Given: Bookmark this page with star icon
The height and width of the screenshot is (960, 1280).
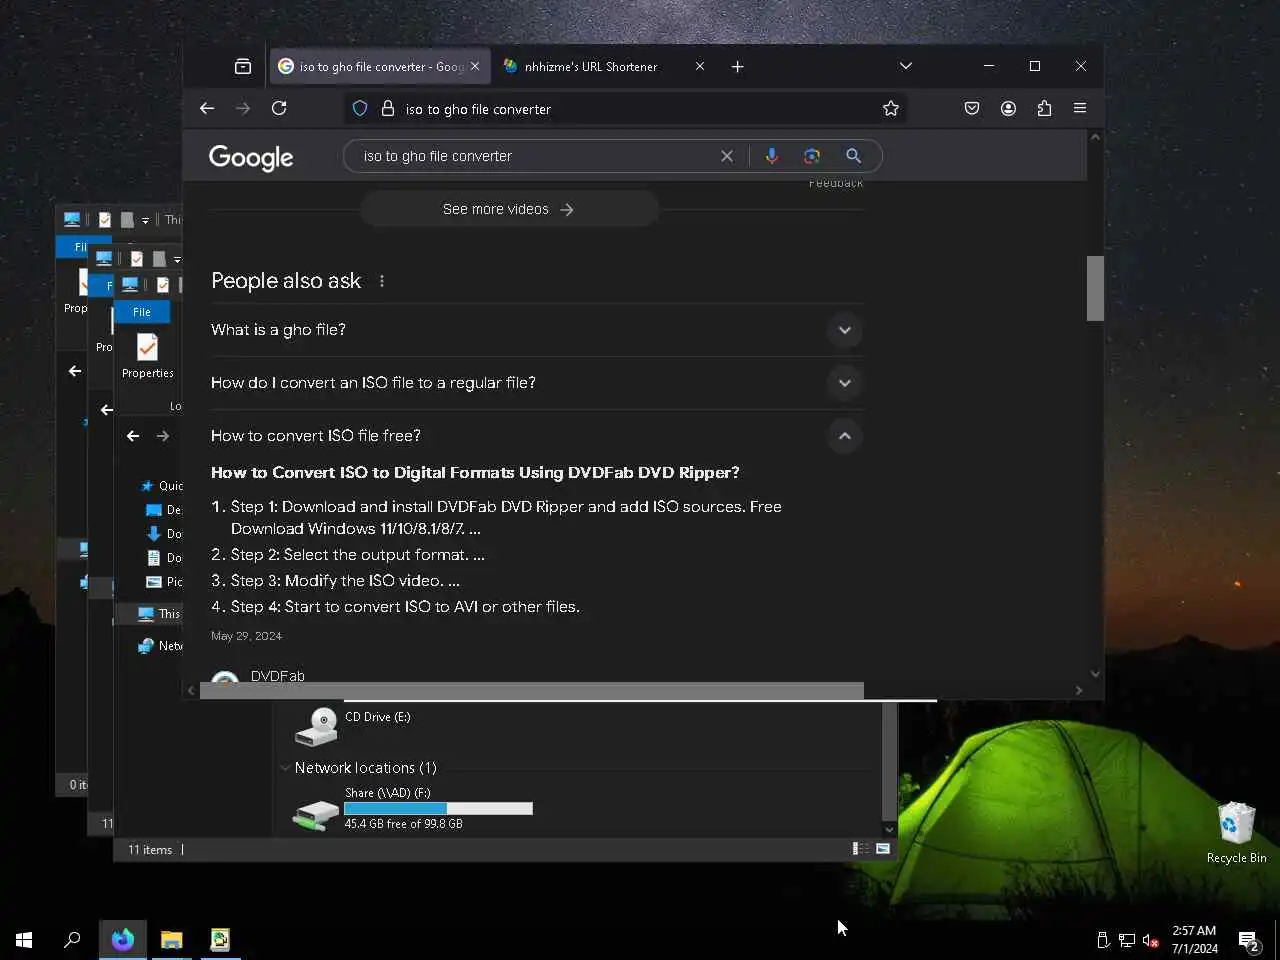Looking at the screenshot, I should click(890, 108).
